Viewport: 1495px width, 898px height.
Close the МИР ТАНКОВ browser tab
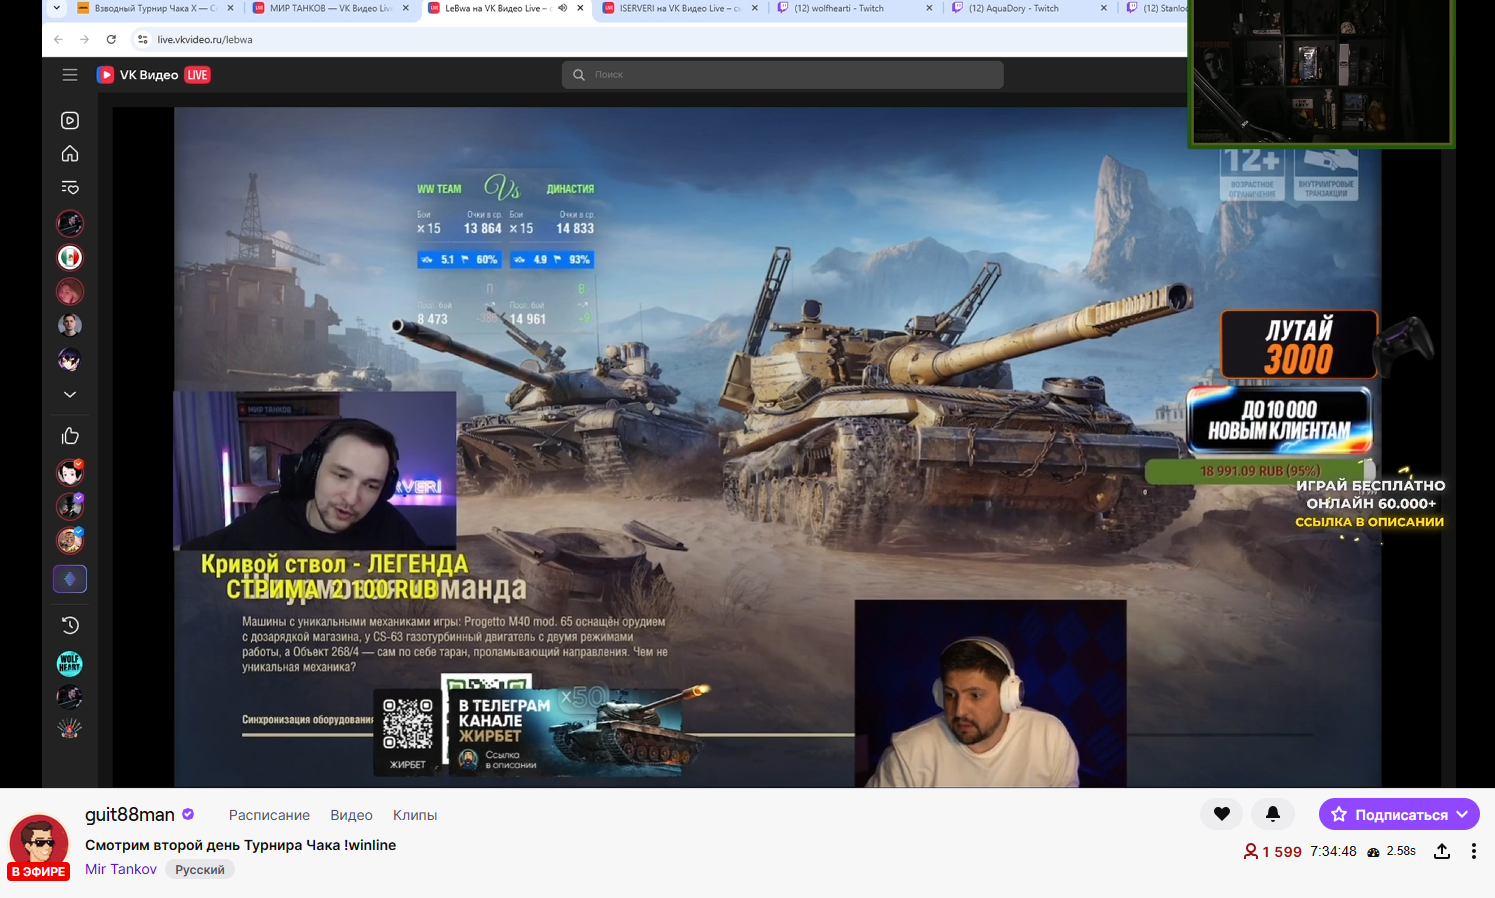(405, 8)
